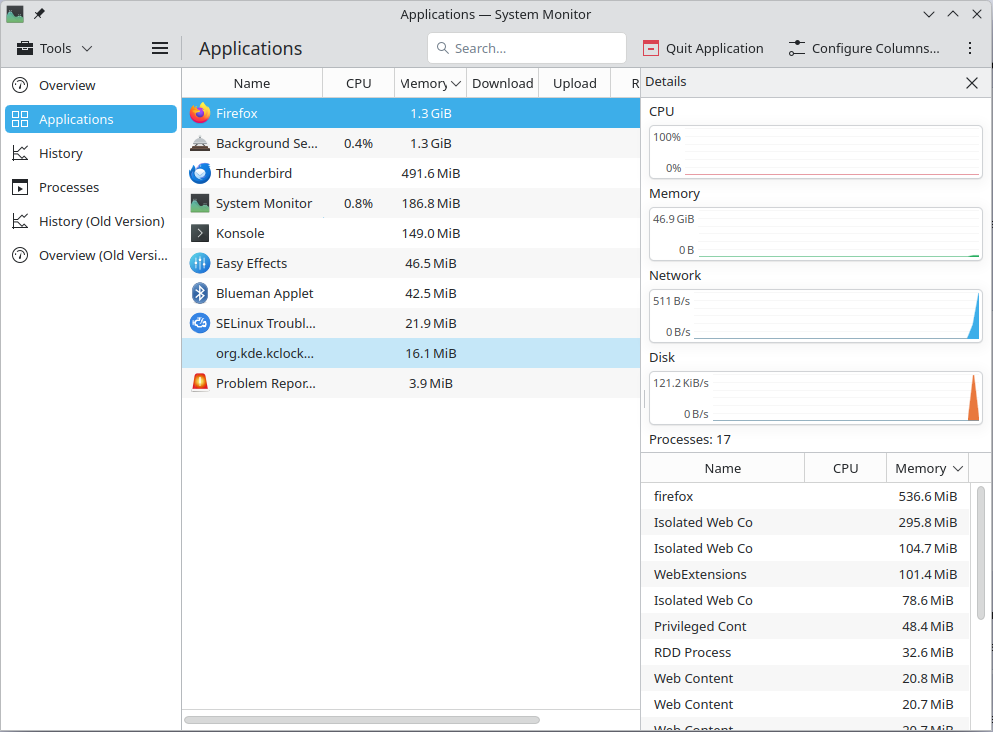Screen dimensions: 993x732
Task: Click the Overview gauge icon in sidebar
Action: (x=20, y=85)
